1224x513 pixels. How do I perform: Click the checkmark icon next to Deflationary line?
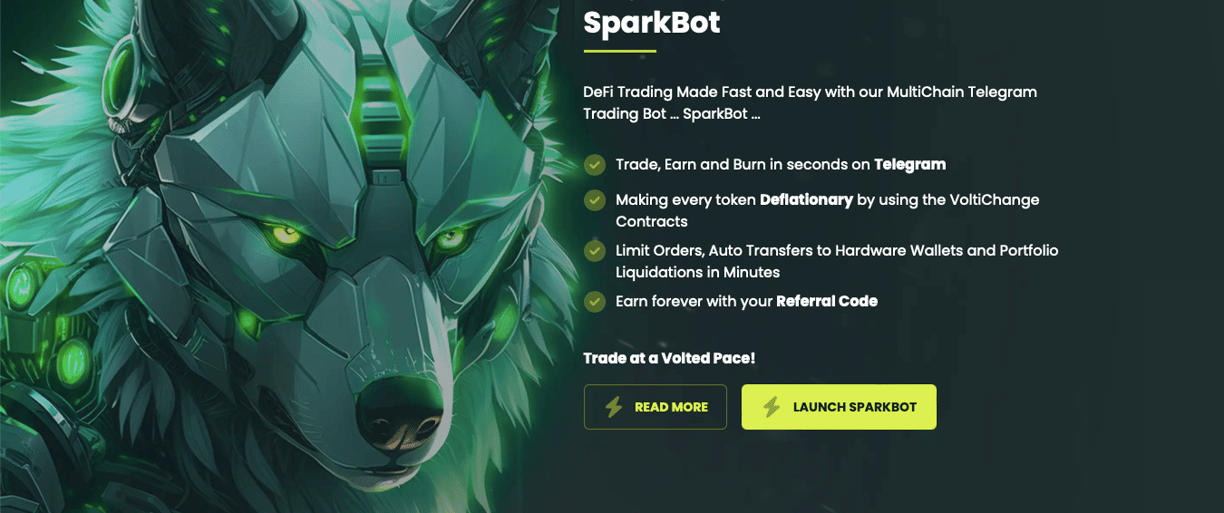(x=595, y=200)
